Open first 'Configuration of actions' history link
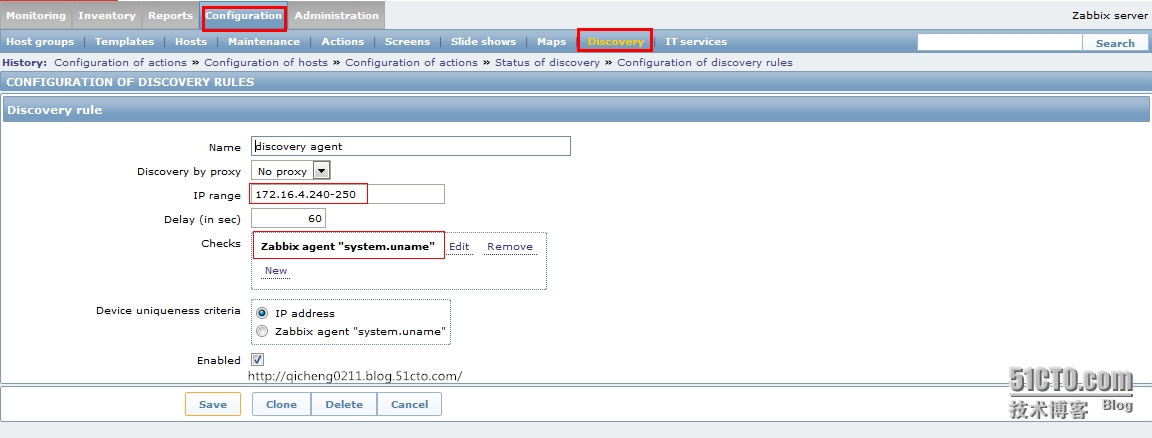 click(x=120, y=62)
